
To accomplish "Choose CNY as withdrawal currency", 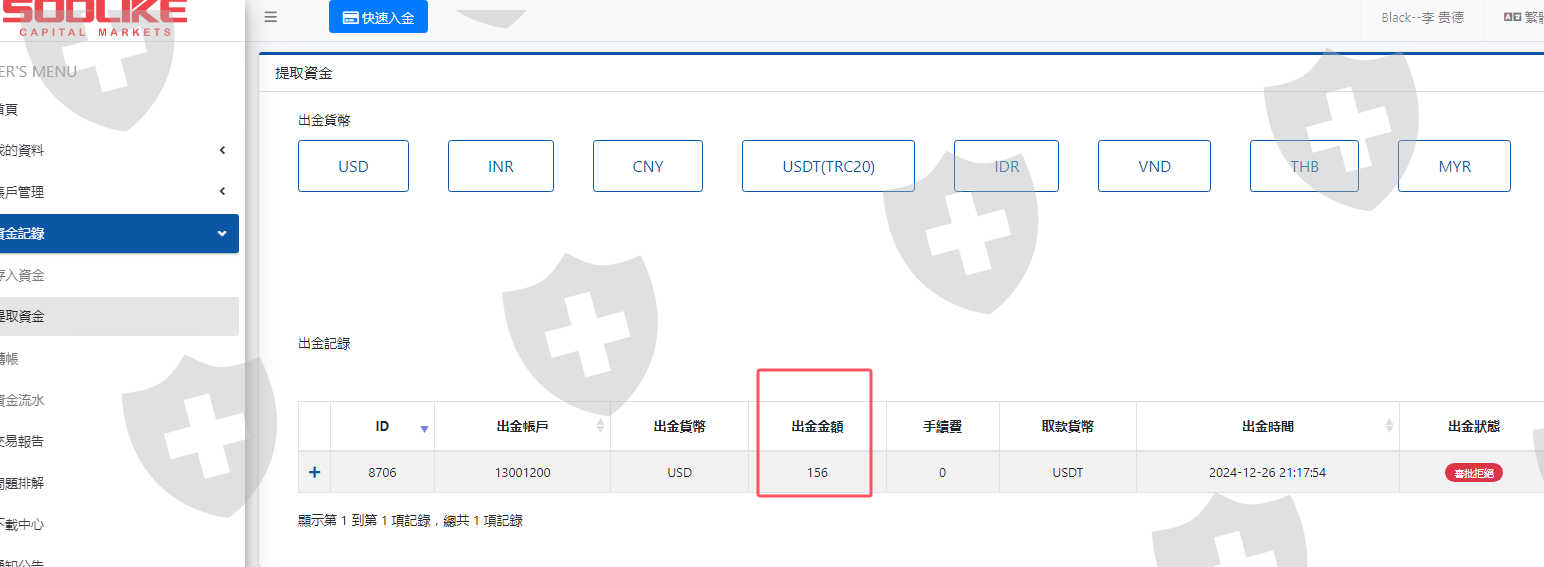I will click(647, 166).
